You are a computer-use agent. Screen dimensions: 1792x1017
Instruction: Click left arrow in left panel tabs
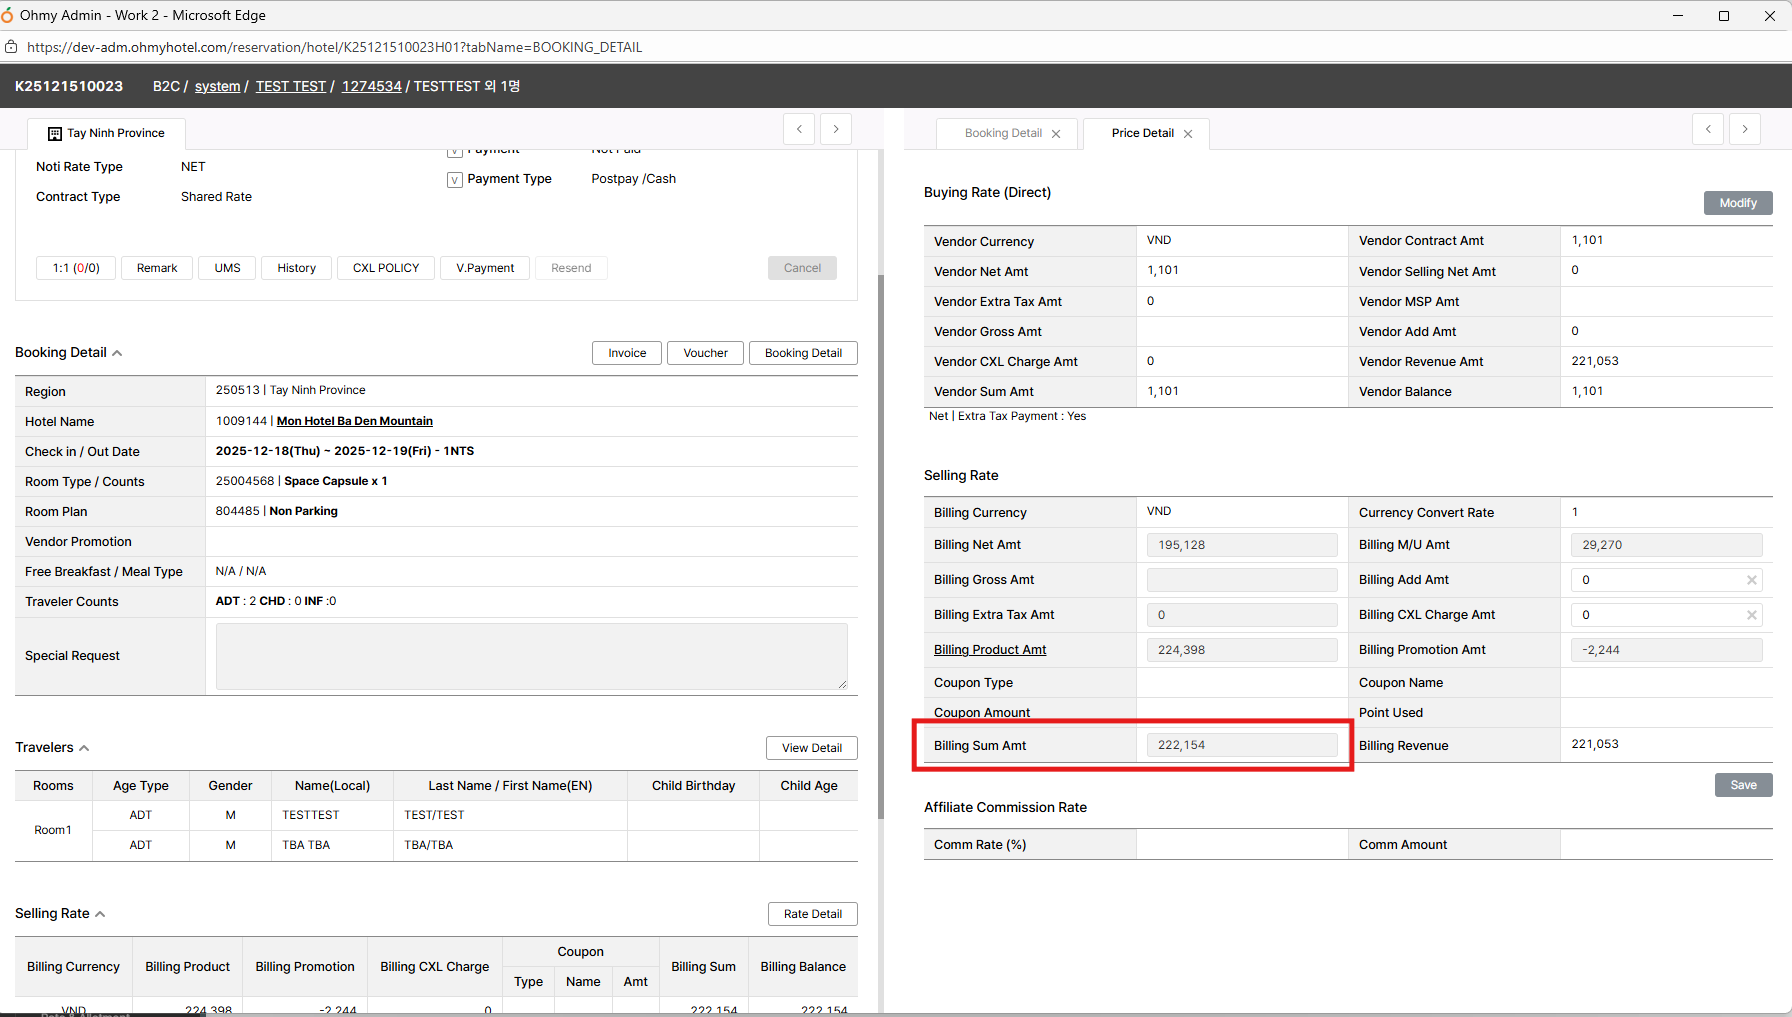(x=799, y=129)
